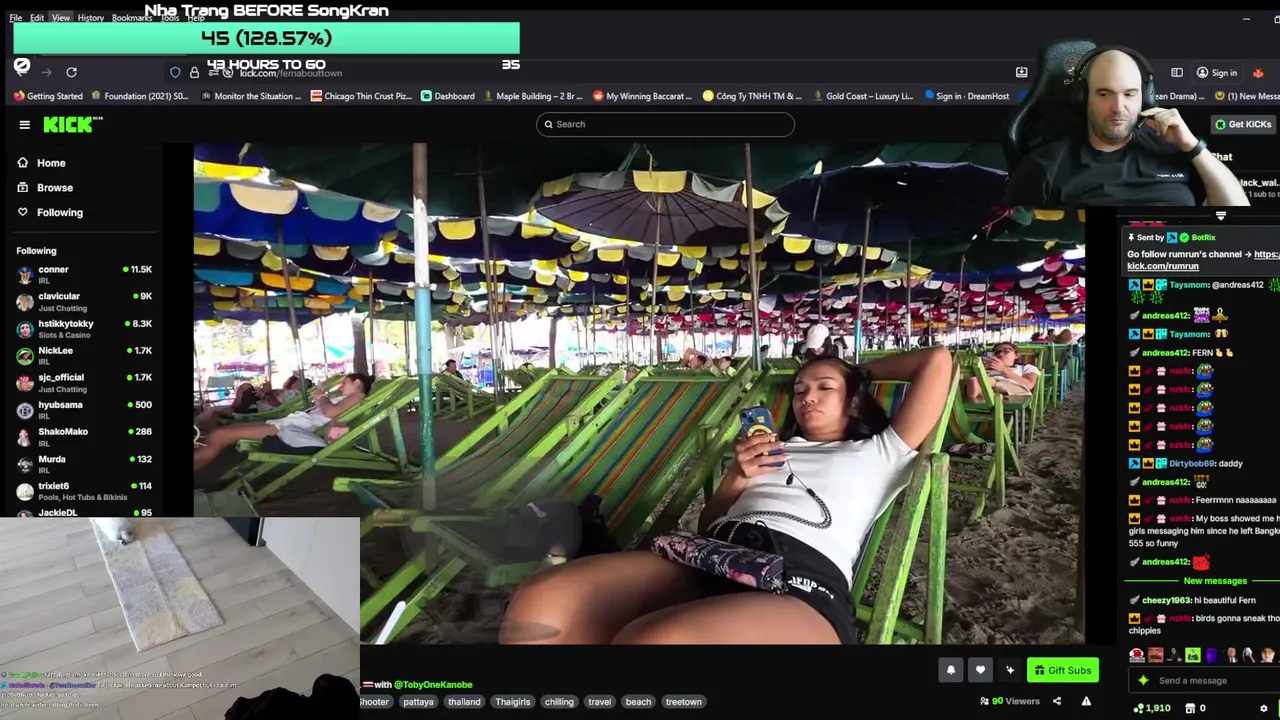This screenshot has width=1280, height=720.
Task: Click the pattaya stream tag
Action: pyautogui.click(x=418, y=702)
